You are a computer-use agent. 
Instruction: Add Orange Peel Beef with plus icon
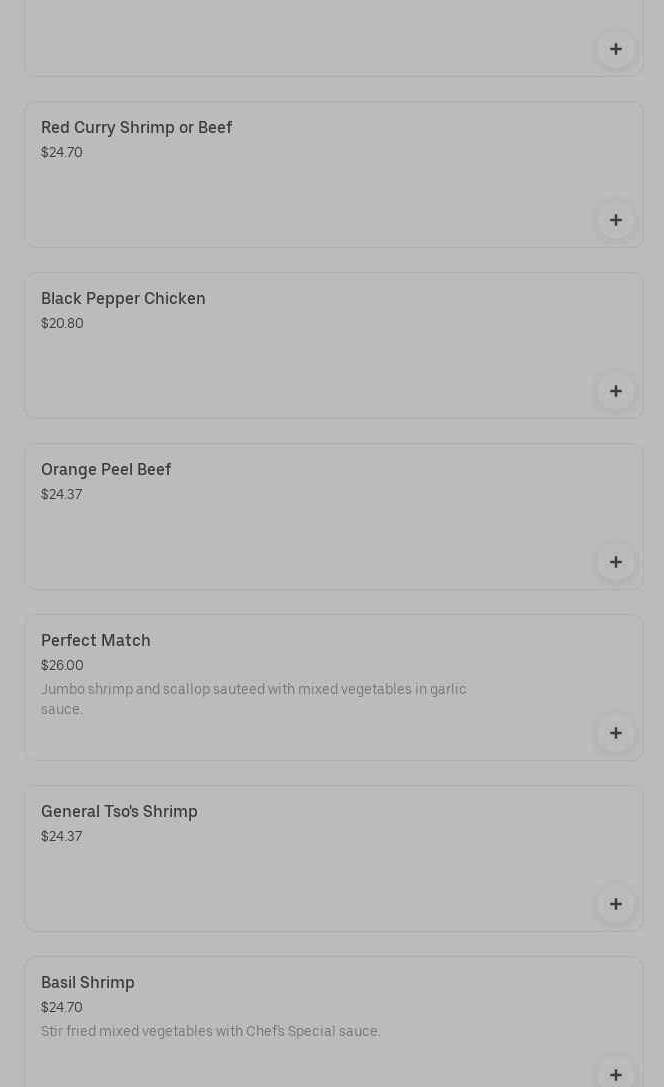click(615, 562)
